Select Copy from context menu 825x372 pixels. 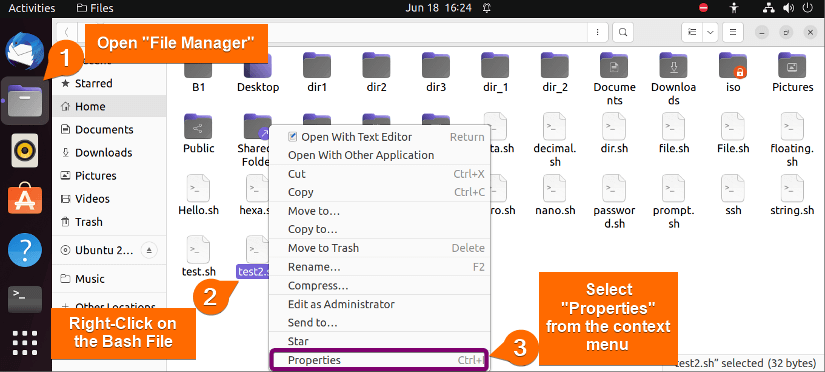click(x=379, y=193)
